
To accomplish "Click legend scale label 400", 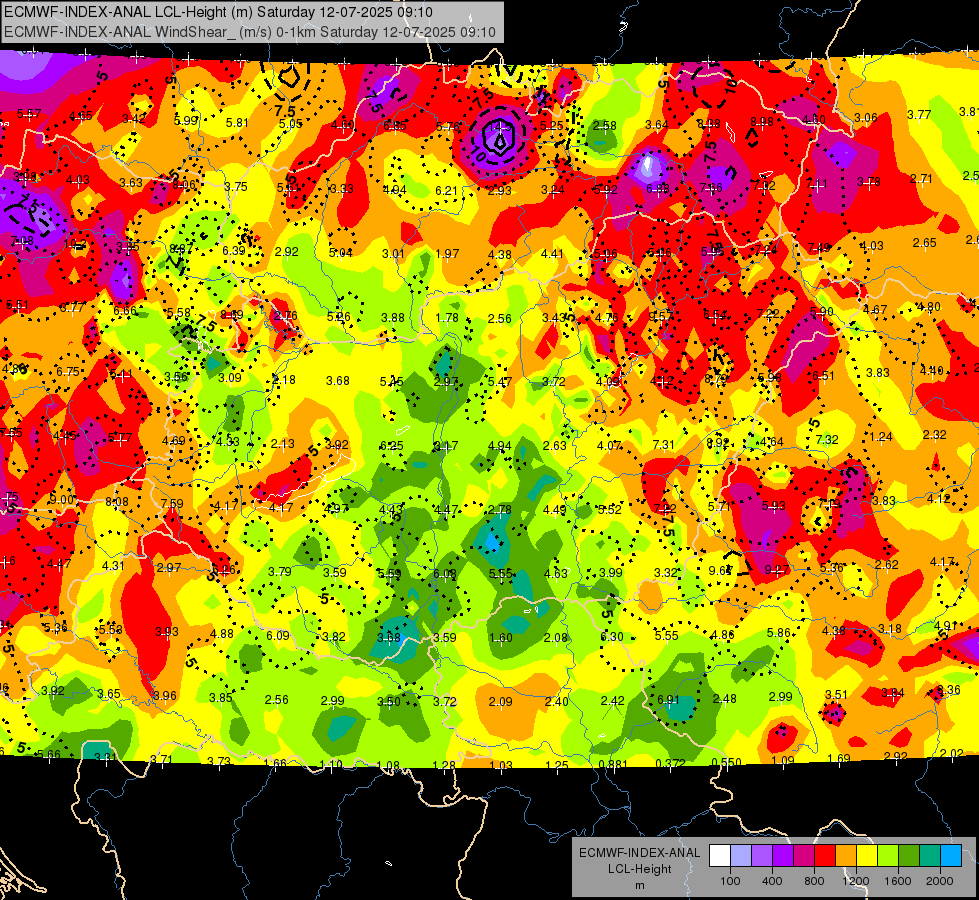I will [772, 881].
